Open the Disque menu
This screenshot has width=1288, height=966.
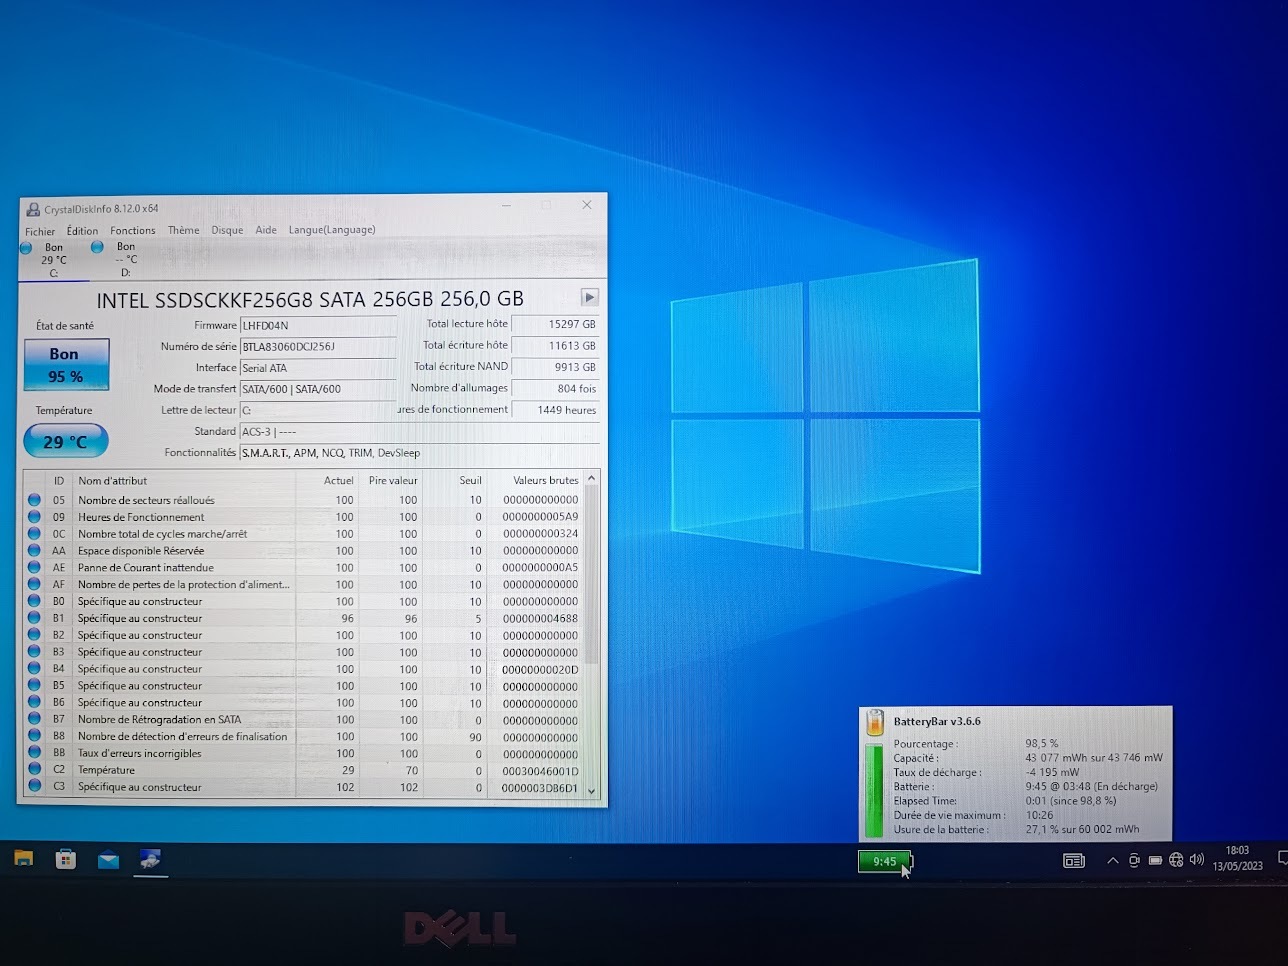(x=227, y=230)
